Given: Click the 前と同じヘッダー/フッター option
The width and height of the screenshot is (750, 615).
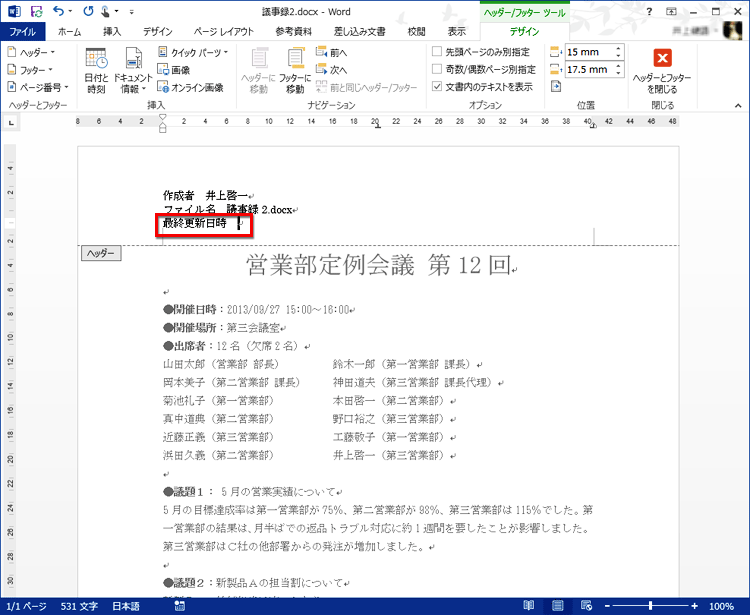Looking at the screenshot, I should (x=366, y=88).
